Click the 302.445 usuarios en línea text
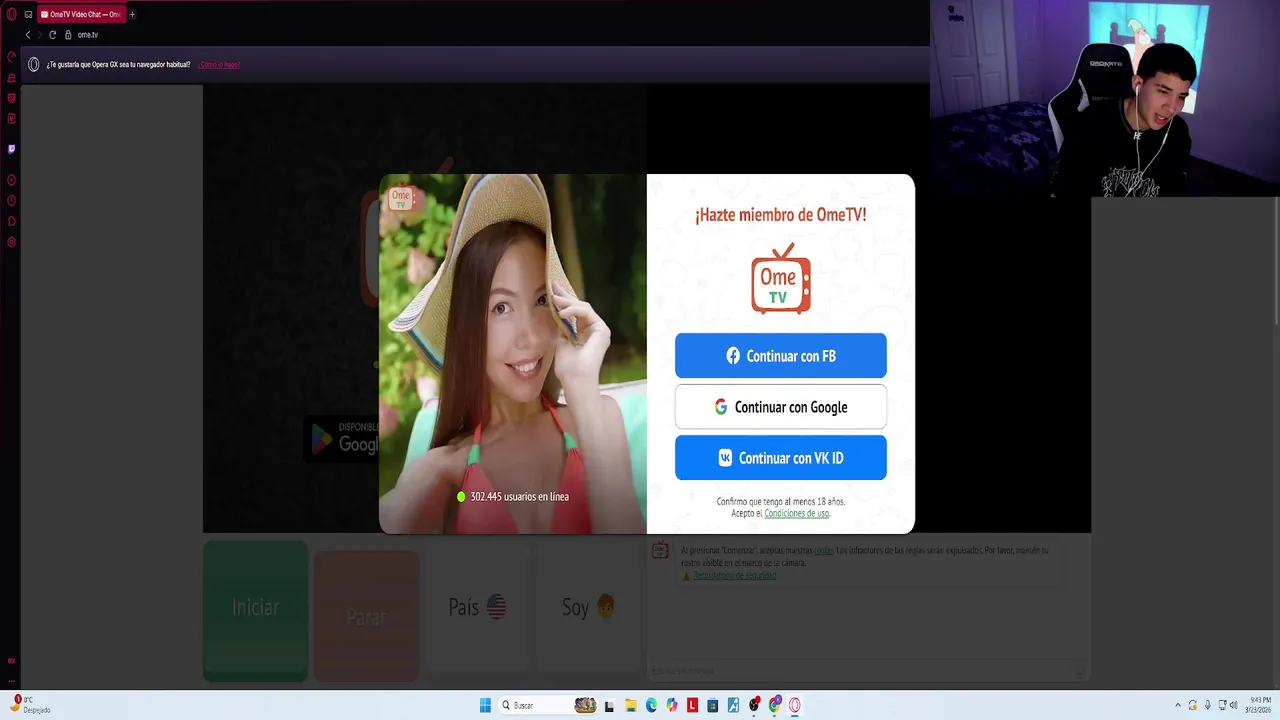This screenshot has width=1280, height=720. click(519, 496)
